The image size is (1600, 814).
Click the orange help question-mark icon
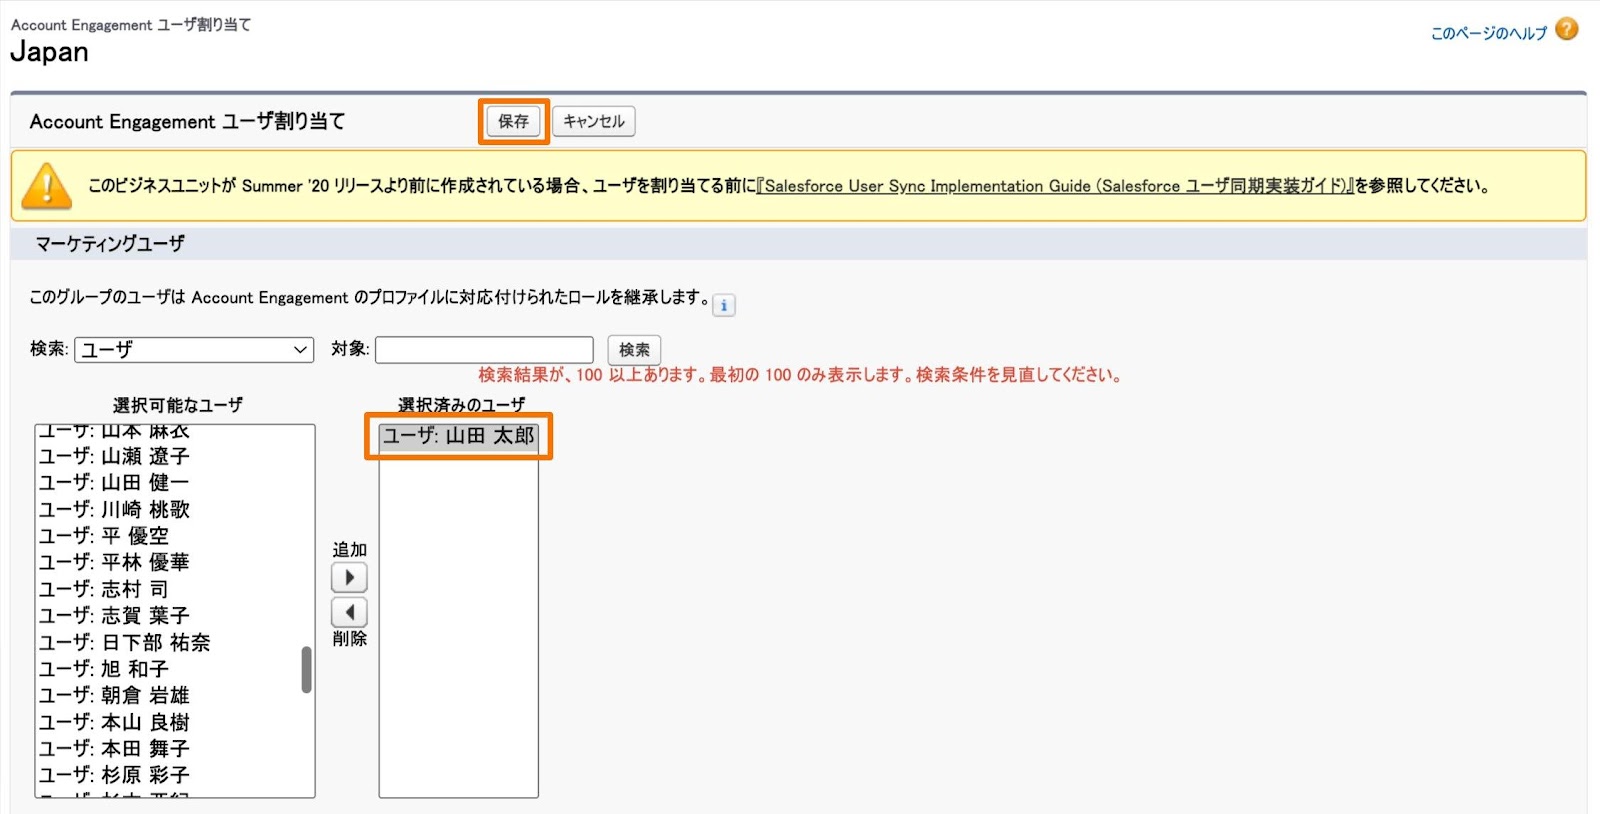(1567, 30)
